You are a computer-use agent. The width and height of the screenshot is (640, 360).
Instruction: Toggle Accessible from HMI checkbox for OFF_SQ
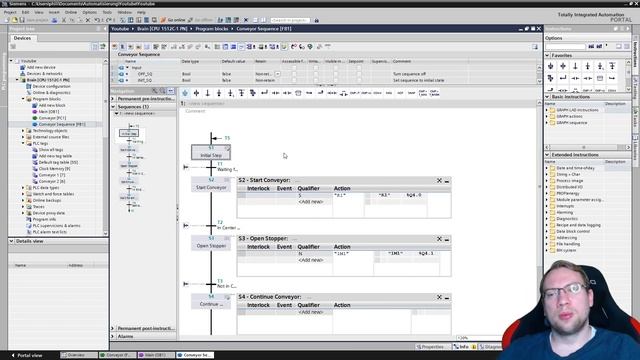tap(293, 74)
